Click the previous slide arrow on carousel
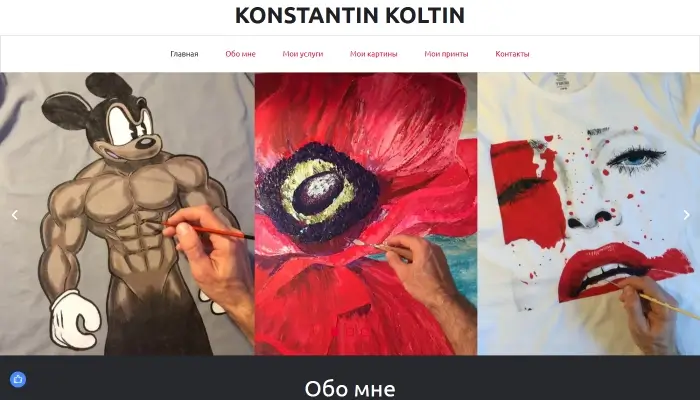Viewport: 700px width, 400px height. [x=15, y=215]
